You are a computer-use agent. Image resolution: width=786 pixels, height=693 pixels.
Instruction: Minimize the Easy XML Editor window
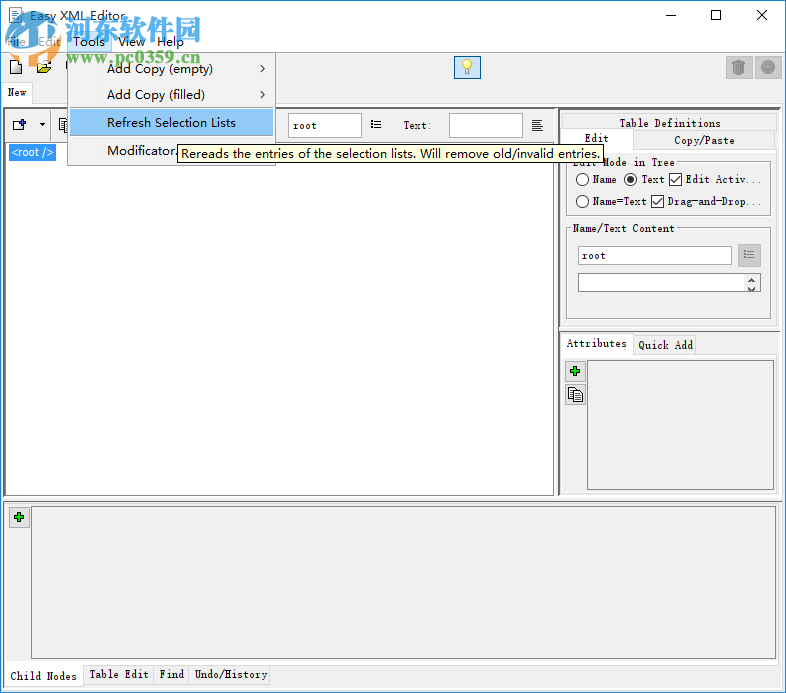(x=671, y=16)
